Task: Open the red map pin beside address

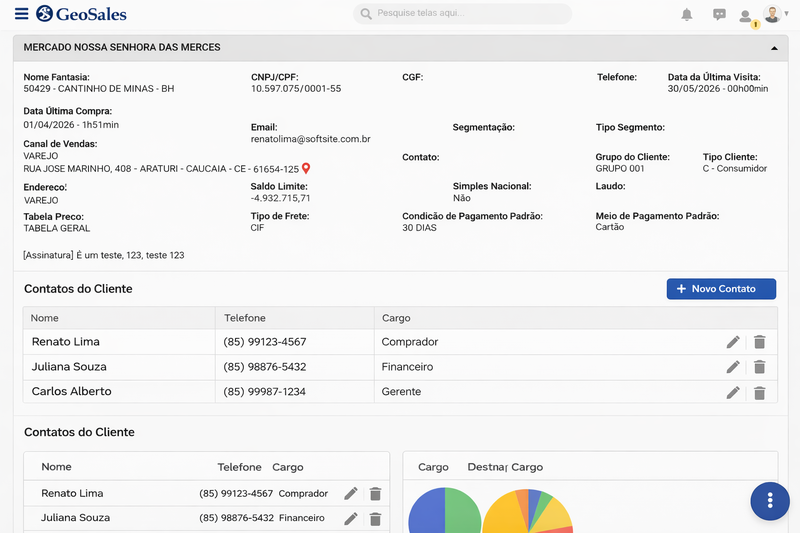Action: coord(306,168)
